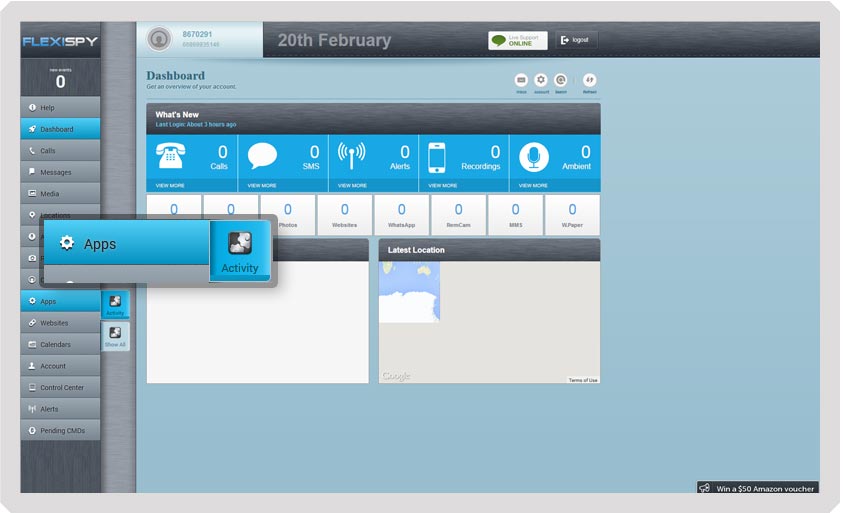
Task: Open Pending CMDs in the sidebar
Action: tap(60, 430)
